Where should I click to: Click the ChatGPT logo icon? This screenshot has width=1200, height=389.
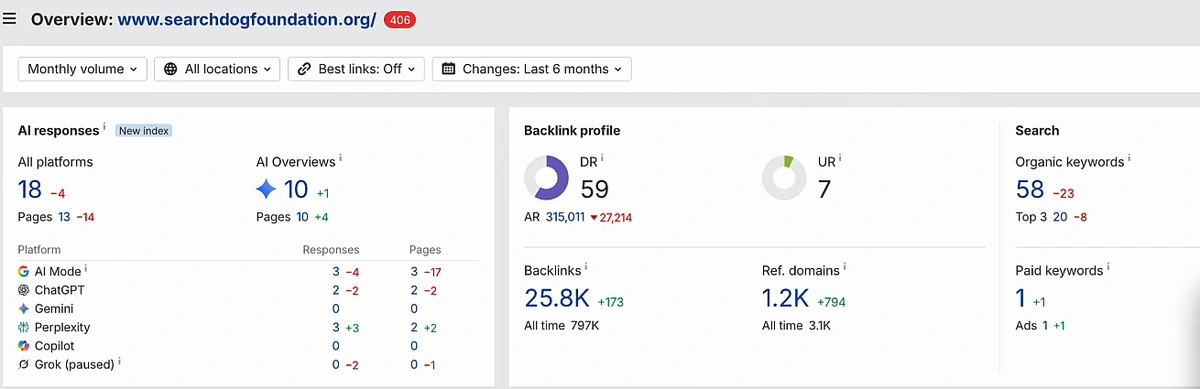24,289
